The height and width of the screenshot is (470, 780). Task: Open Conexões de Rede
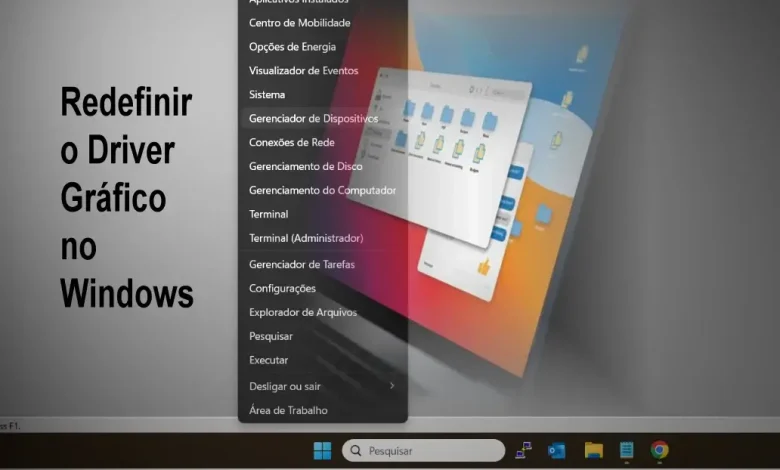coord(323,142)
